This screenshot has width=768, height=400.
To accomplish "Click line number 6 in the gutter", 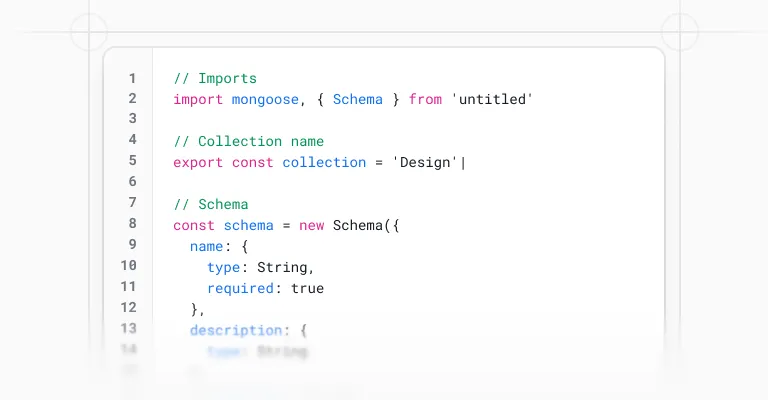I will coord(132,182).
